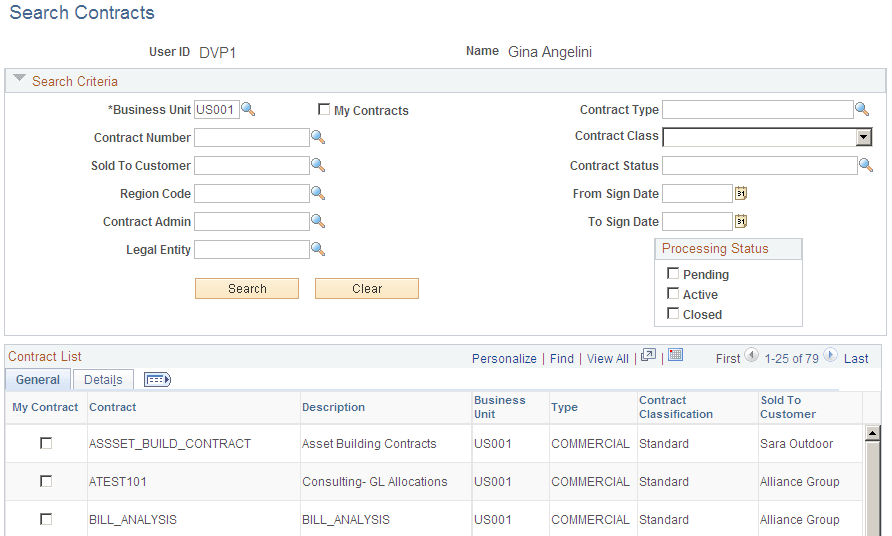This screenshot has width=892, height=536.
Task: Click the Zoom Contract List popup icon
Action: point(648,356)
